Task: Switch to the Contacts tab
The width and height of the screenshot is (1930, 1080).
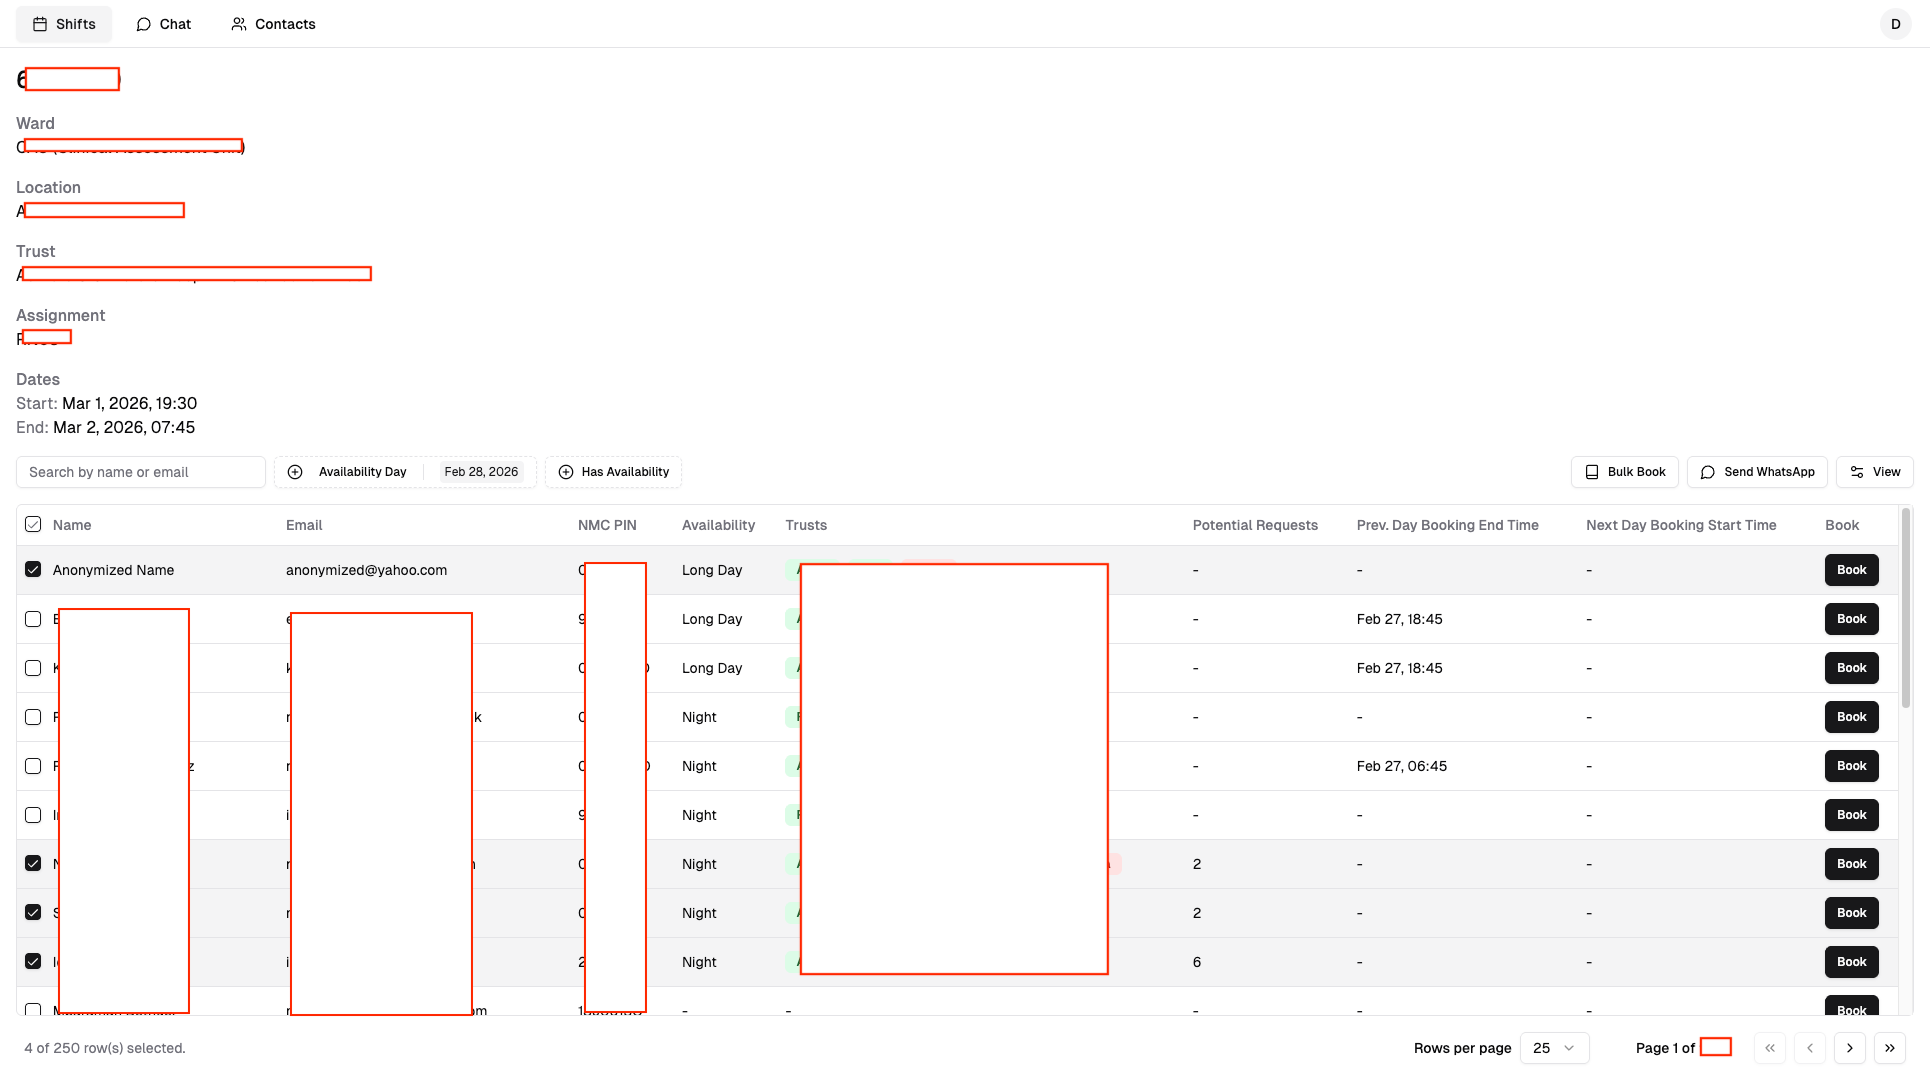Action: 273,24
